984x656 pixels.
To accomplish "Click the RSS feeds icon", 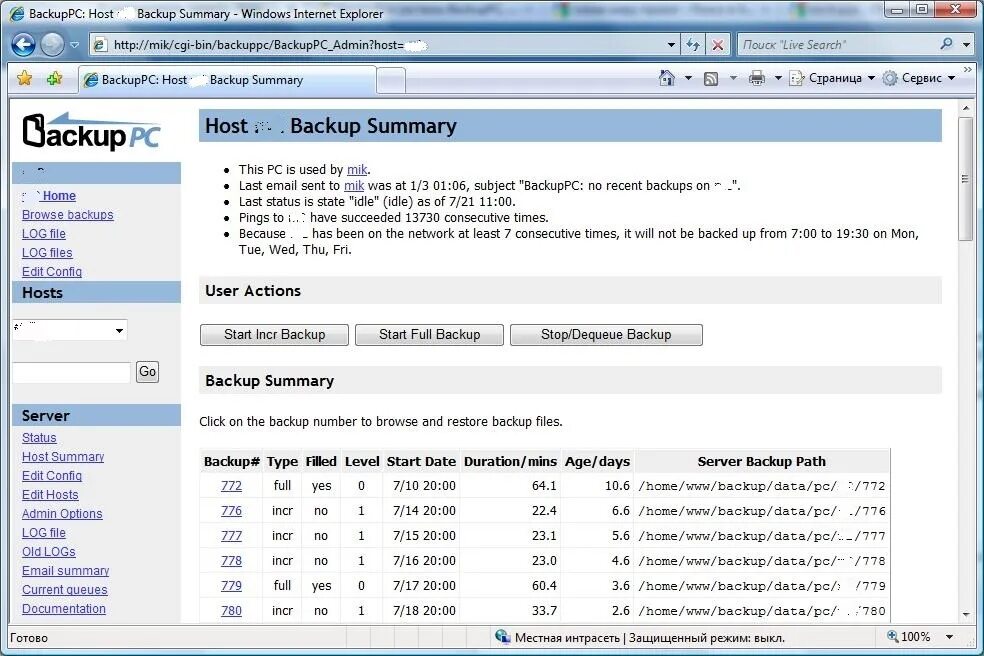I will click(710, 78).
